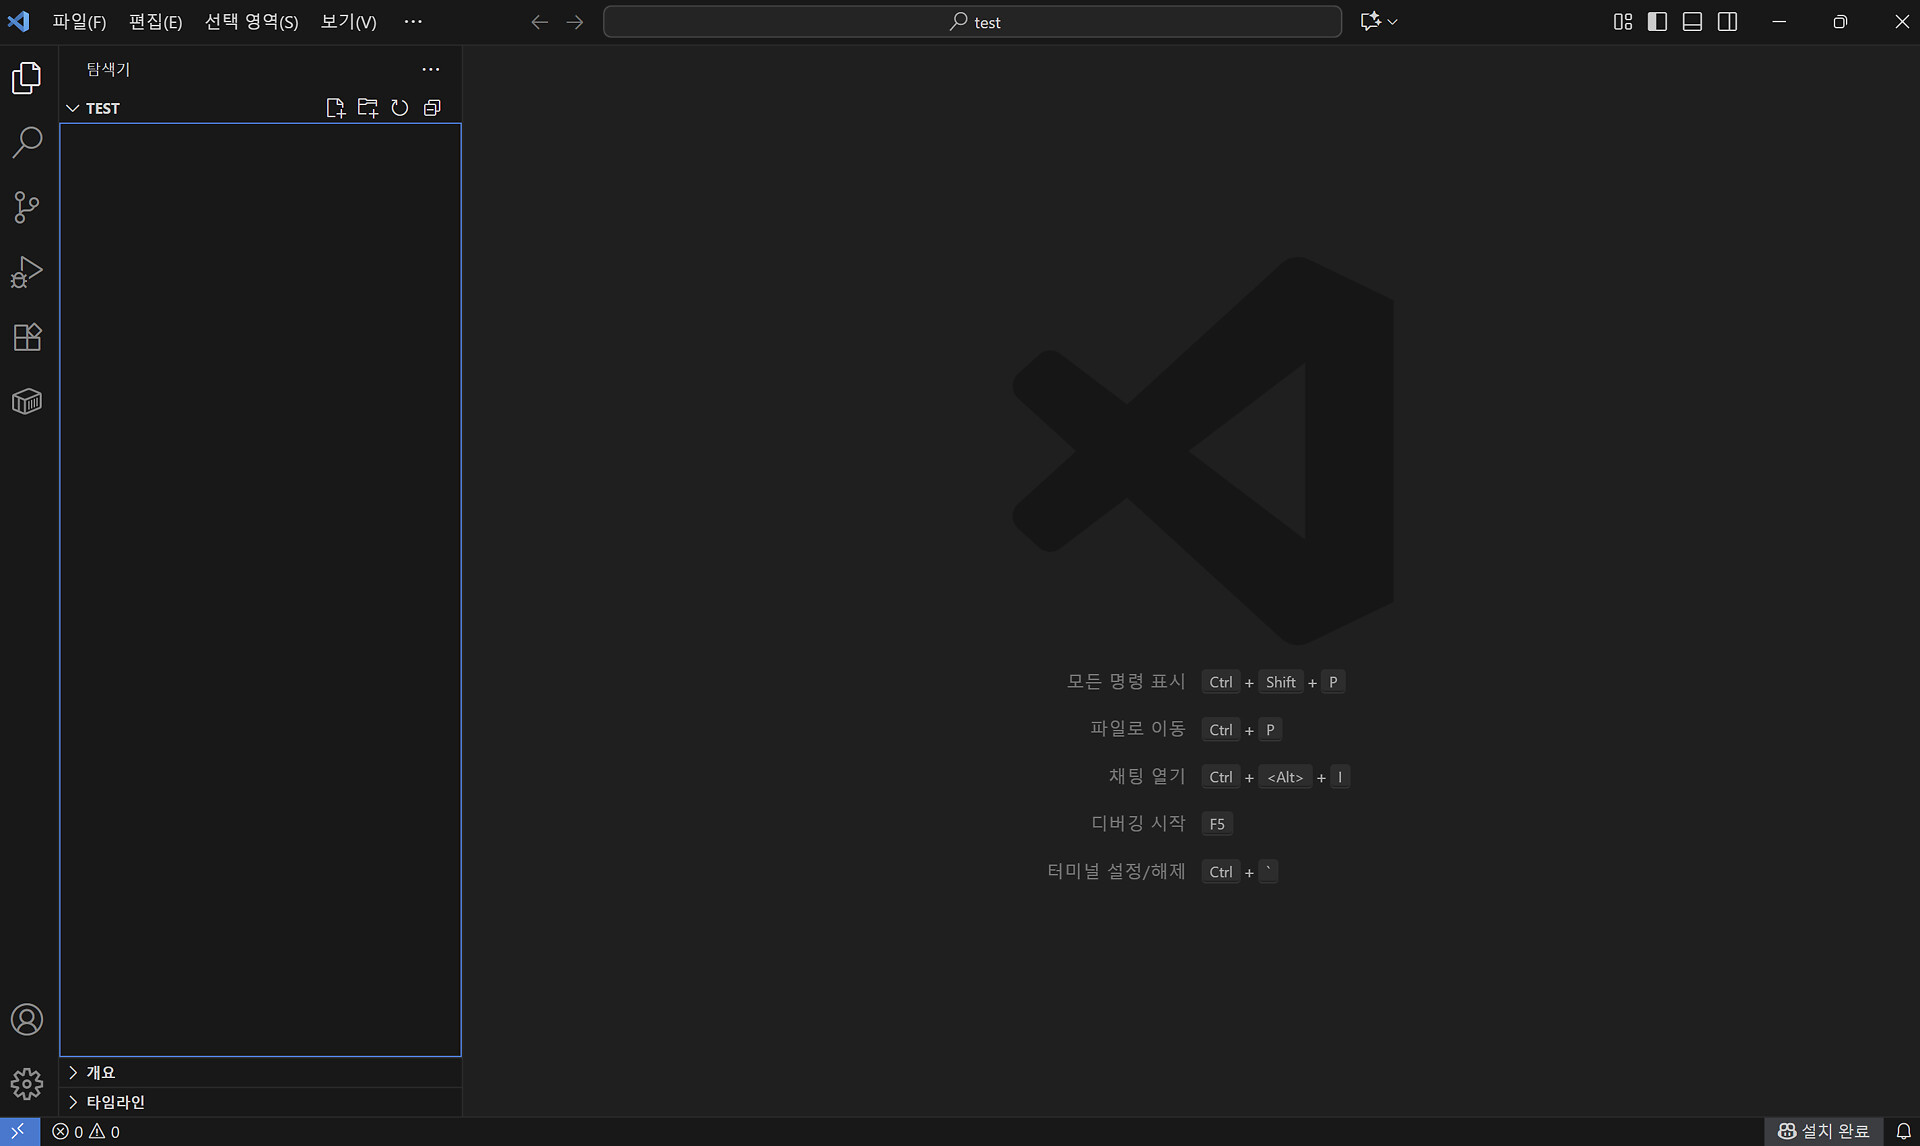Click the 설치 완료 status bar button
This screenshot has height=1146, width=1920.
tap(1823, 1131)
